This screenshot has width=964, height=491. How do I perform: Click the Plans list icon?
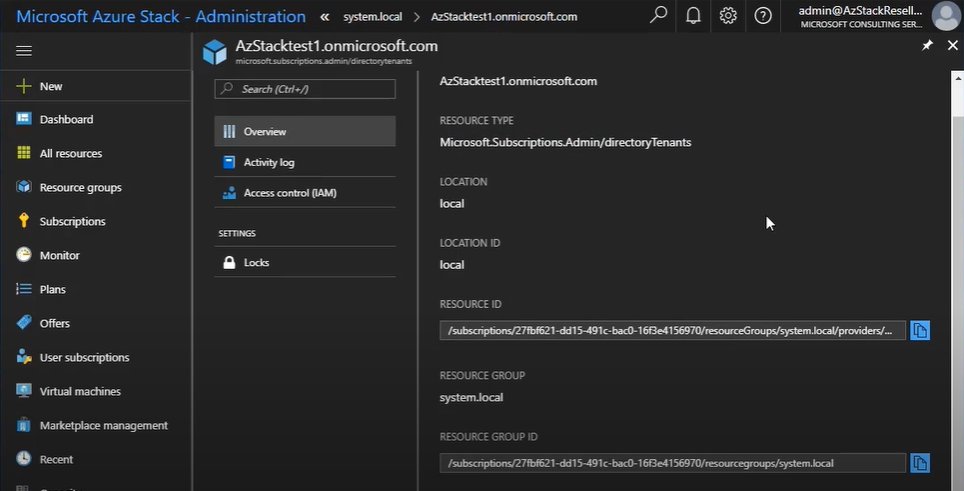point(23,289)
